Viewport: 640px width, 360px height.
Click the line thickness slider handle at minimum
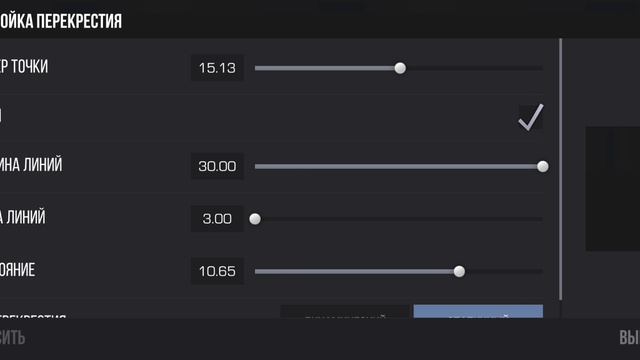[x=255, y=219]
